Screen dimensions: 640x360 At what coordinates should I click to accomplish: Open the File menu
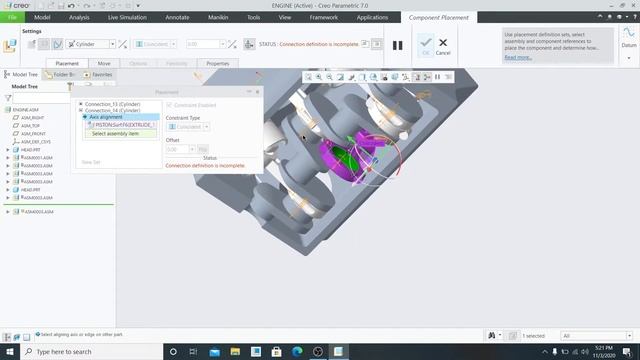tap(12, 17)
